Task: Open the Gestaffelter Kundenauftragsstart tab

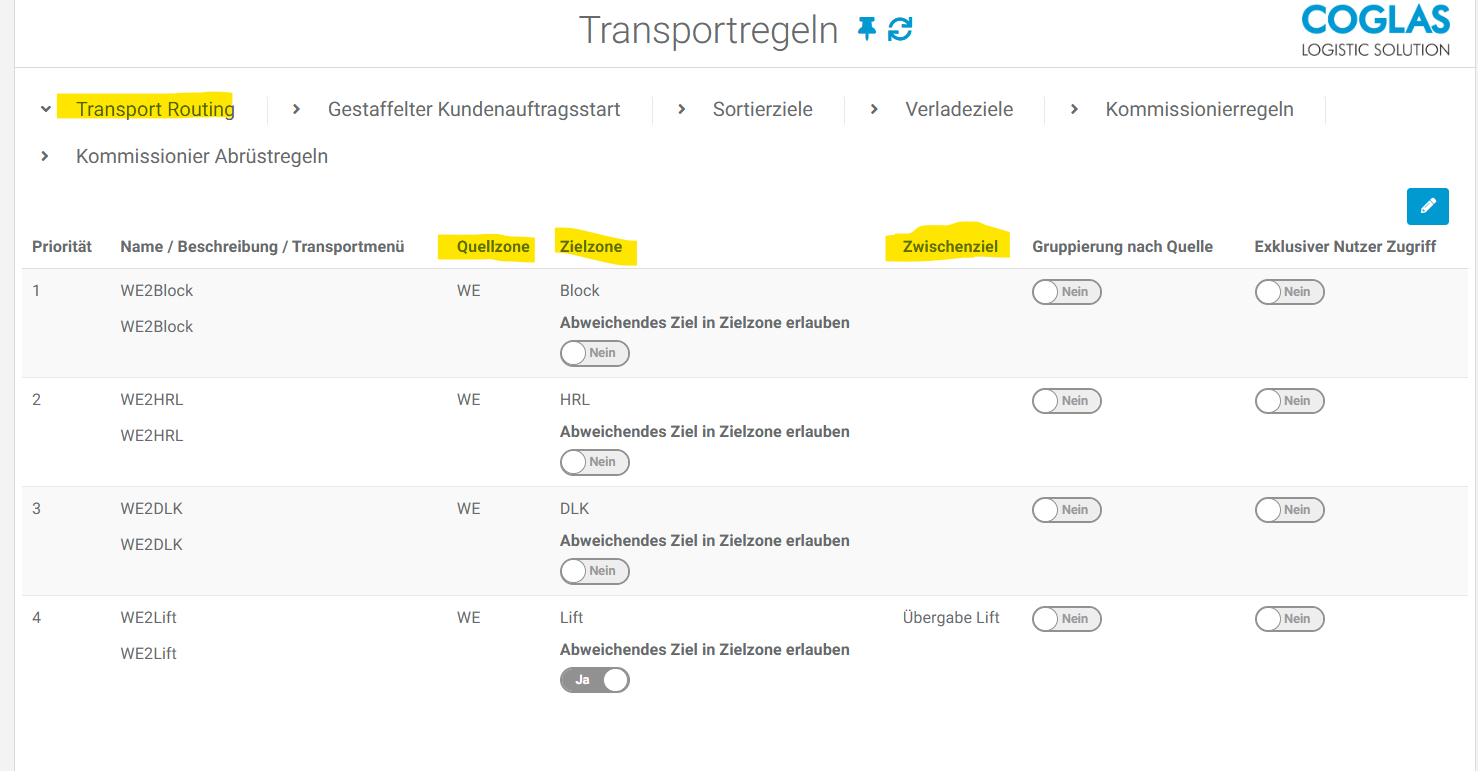Action: [474, 109]
